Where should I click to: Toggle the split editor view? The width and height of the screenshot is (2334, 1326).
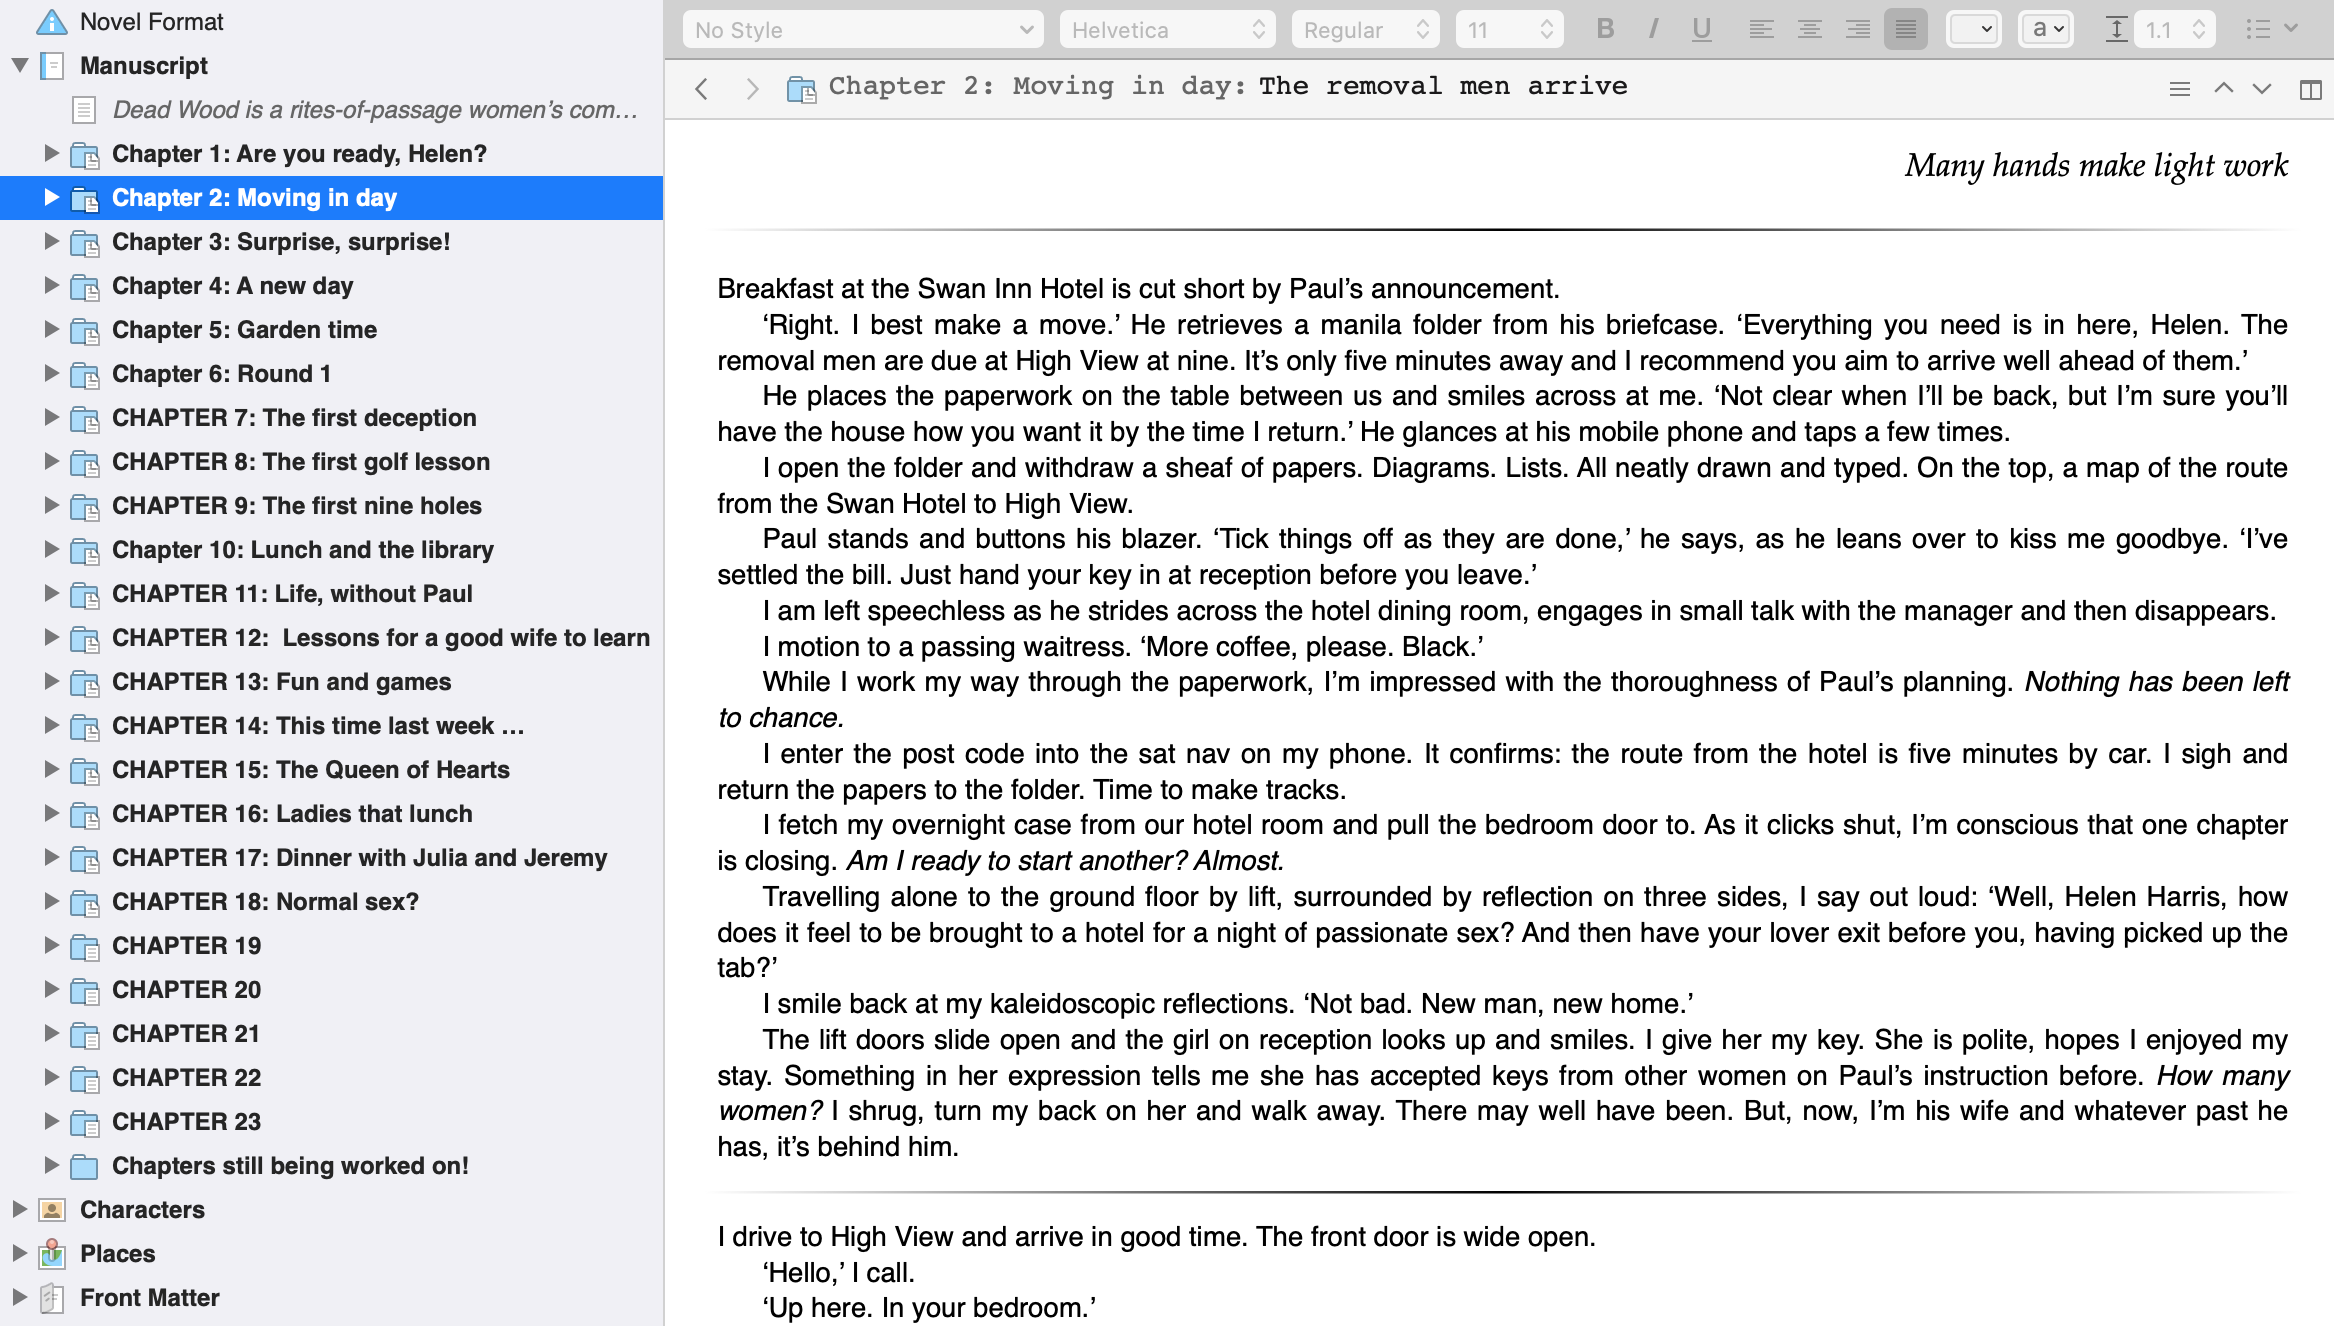2310,89
